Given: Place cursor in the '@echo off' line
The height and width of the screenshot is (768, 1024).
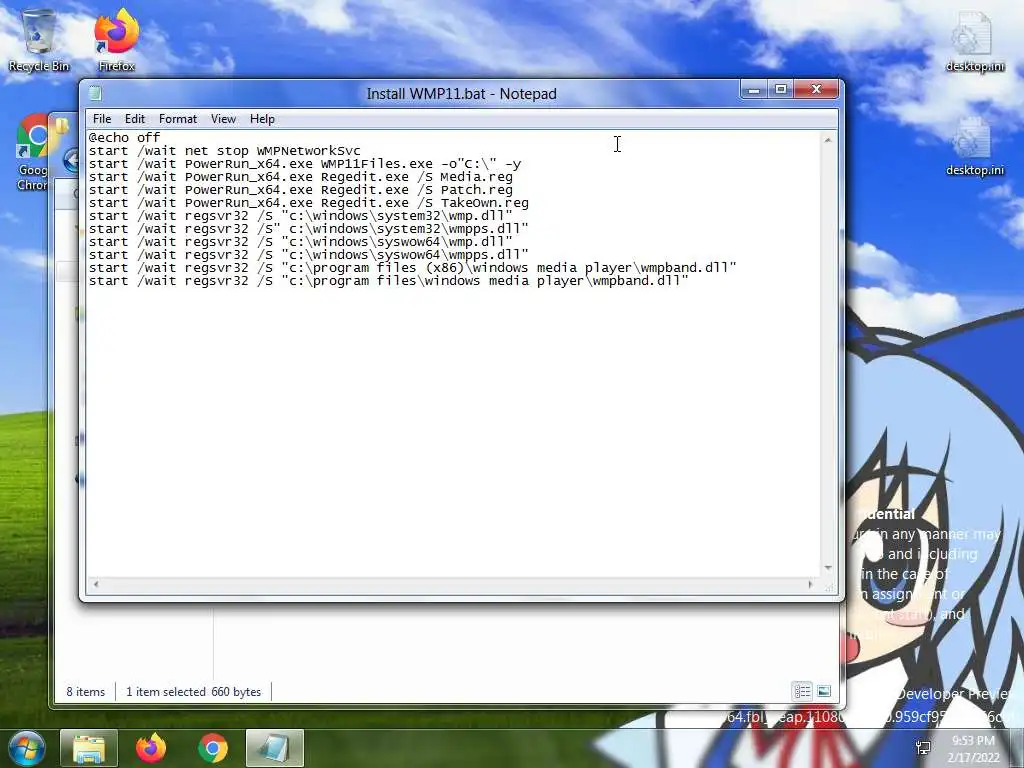Looking at the screenshot, I should click(x=124, y=138).
